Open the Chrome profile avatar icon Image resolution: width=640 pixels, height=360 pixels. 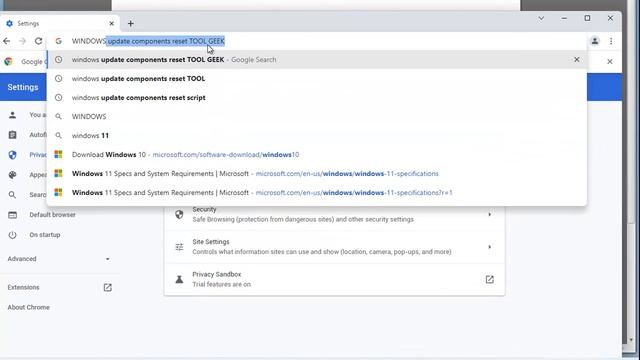coord(595,41)
